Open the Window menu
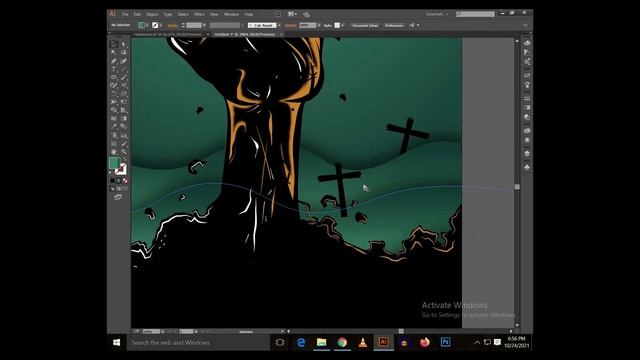The height and width of the screenshot is (360, 640). 231,14
